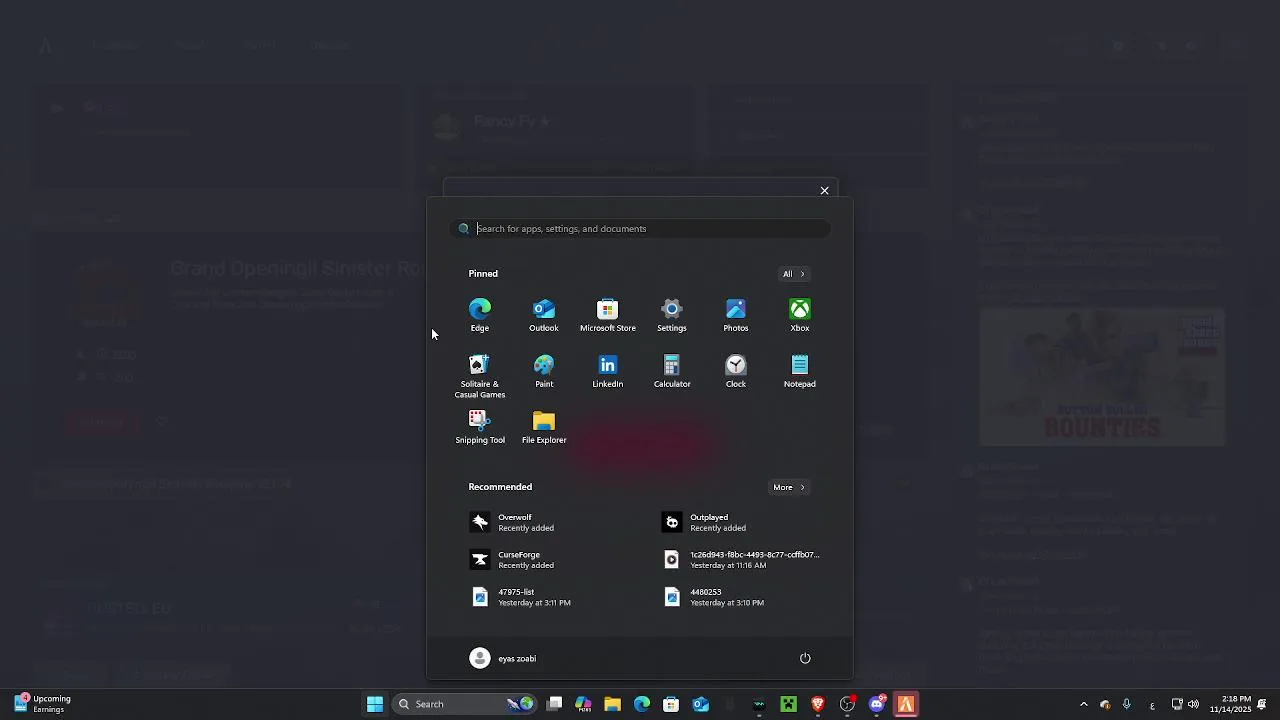Open the Minecraft creeper taskbar icon

[789, 704]
